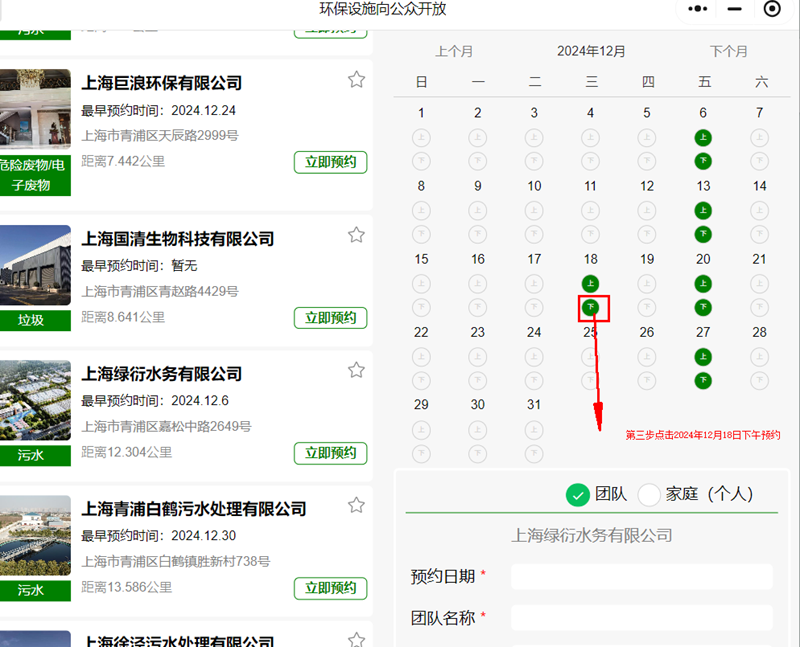Select the 家庭（个人）booking type radio
The width and height of the screenshot is (800, 647).
(x=649, y=495)
